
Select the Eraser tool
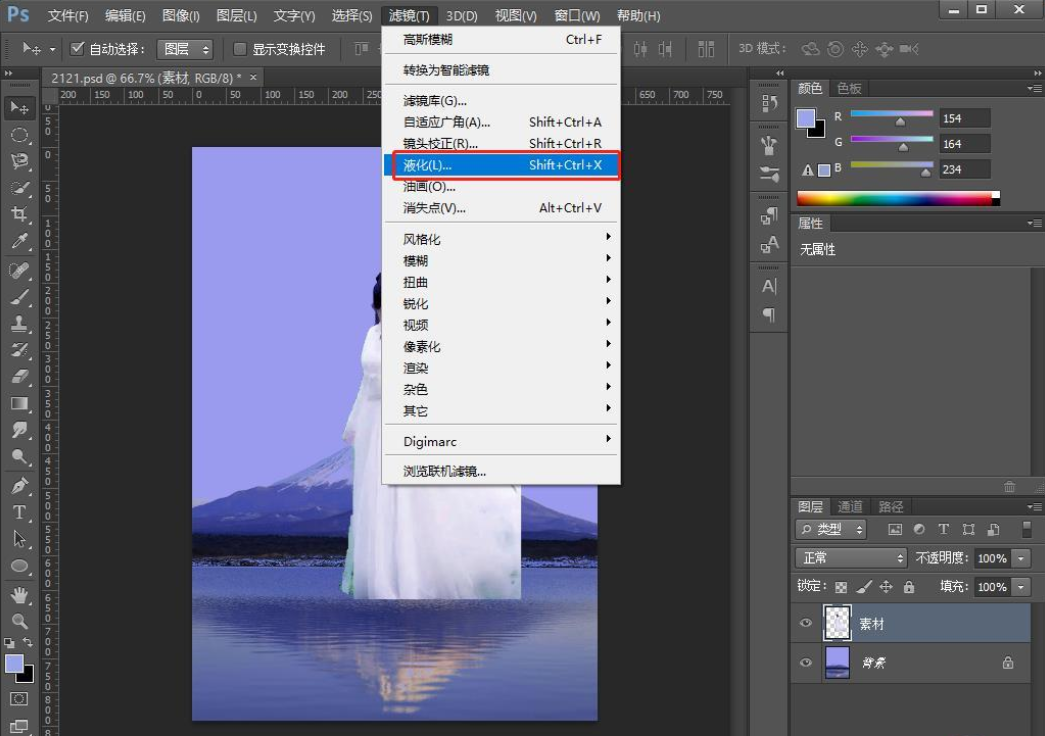pos(19,377)
